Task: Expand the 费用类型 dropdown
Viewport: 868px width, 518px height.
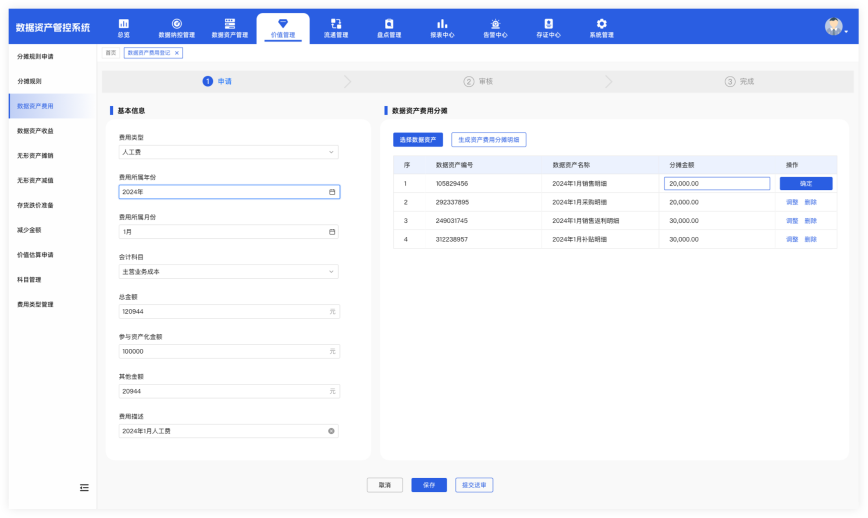Action: (331, 152)
